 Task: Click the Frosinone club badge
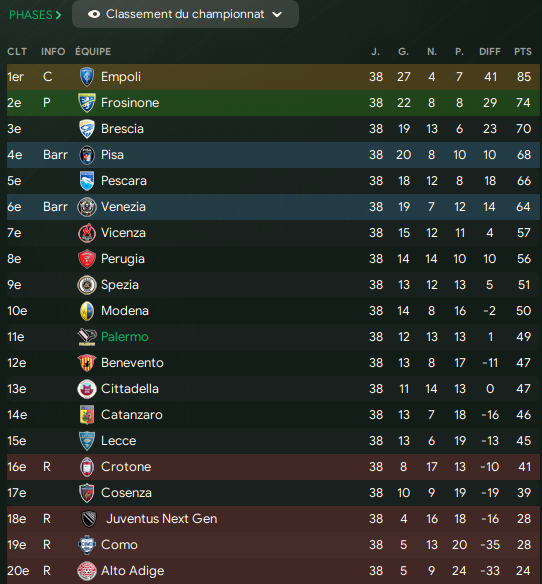coord(87,103)
